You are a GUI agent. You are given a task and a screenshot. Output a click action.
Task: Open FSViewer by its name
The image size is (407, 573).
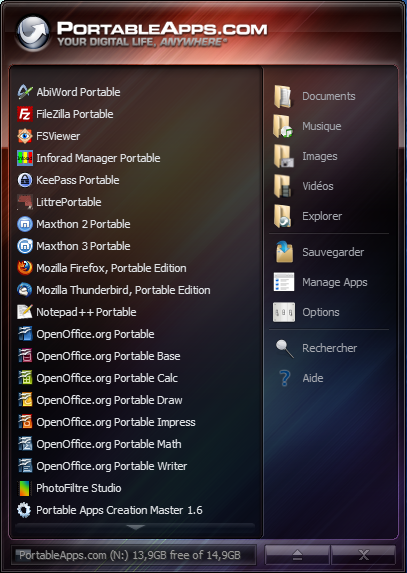58,136
